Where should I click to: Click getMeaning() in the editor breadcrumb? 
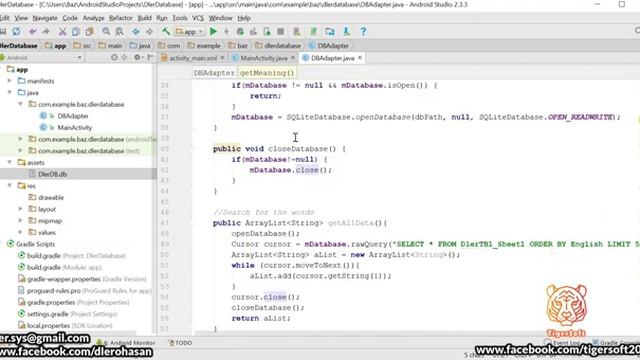coord(267,73)
